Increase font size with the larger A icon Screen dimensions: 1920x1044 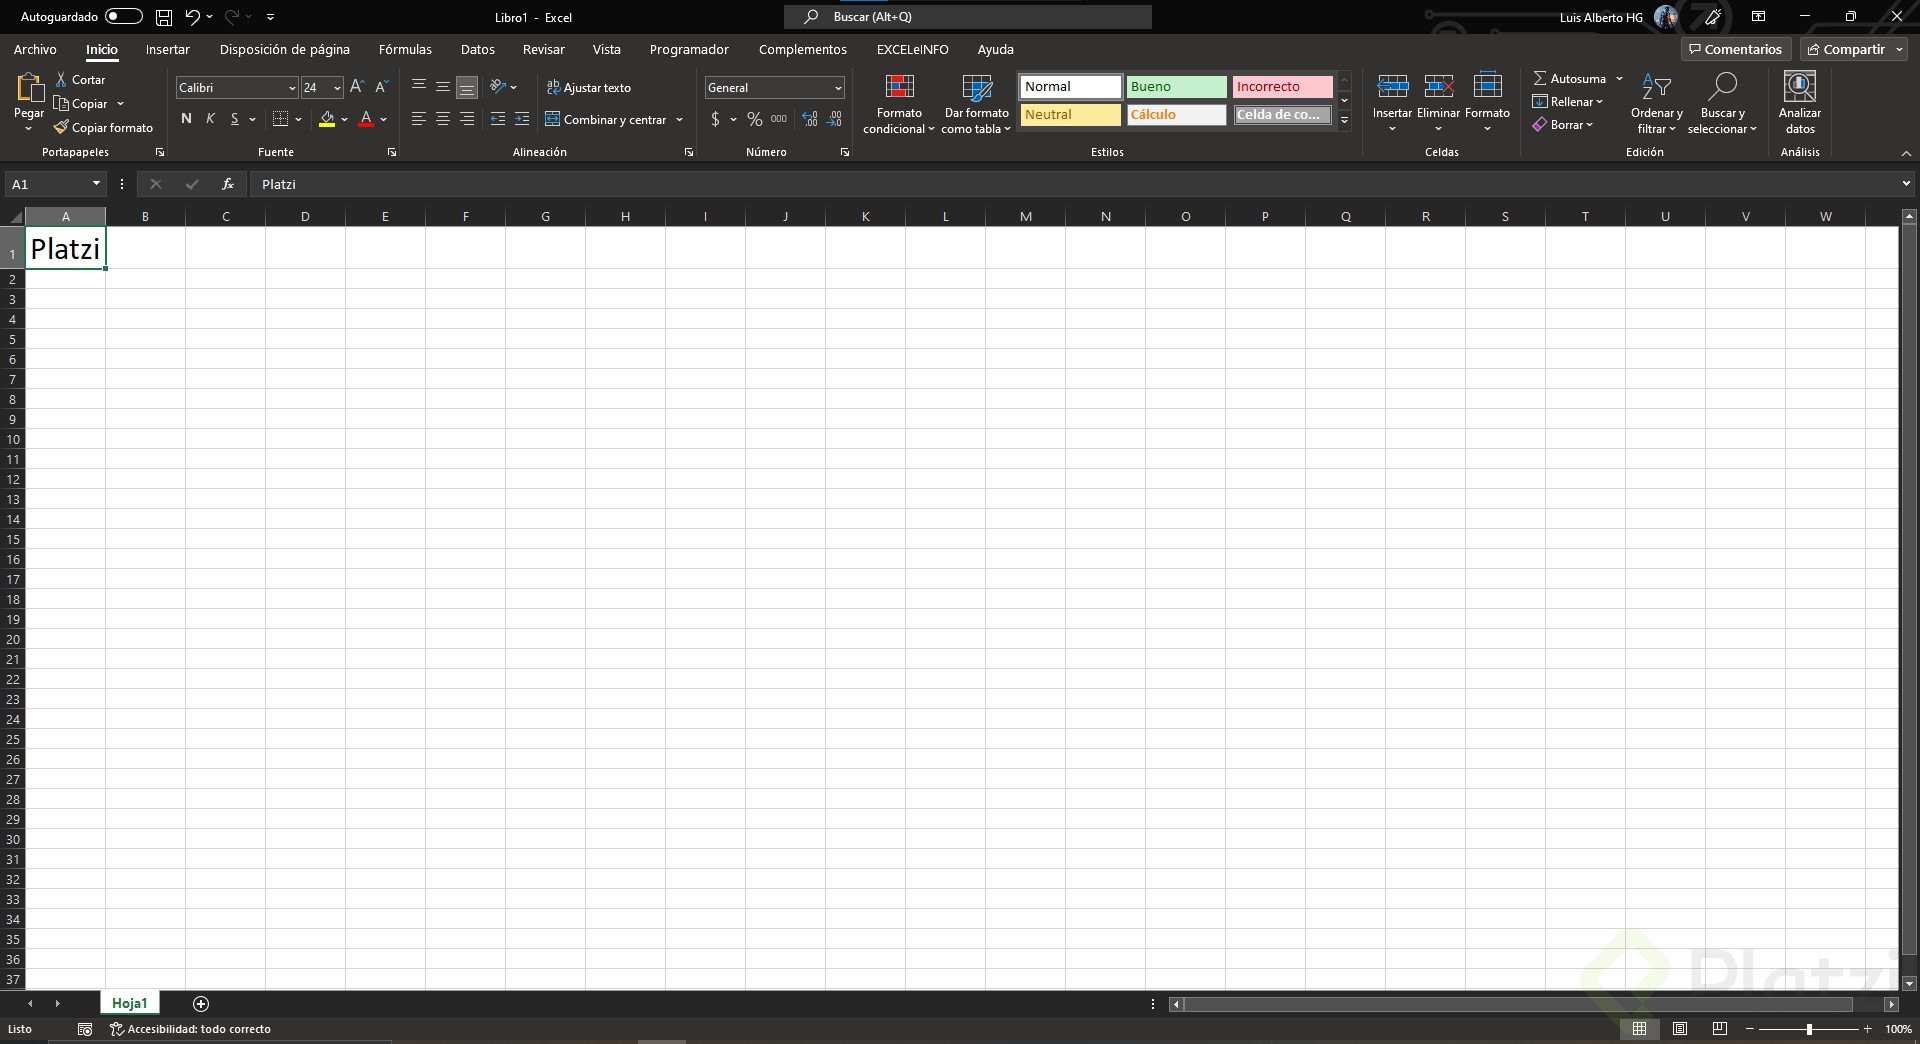click(357, 87)
